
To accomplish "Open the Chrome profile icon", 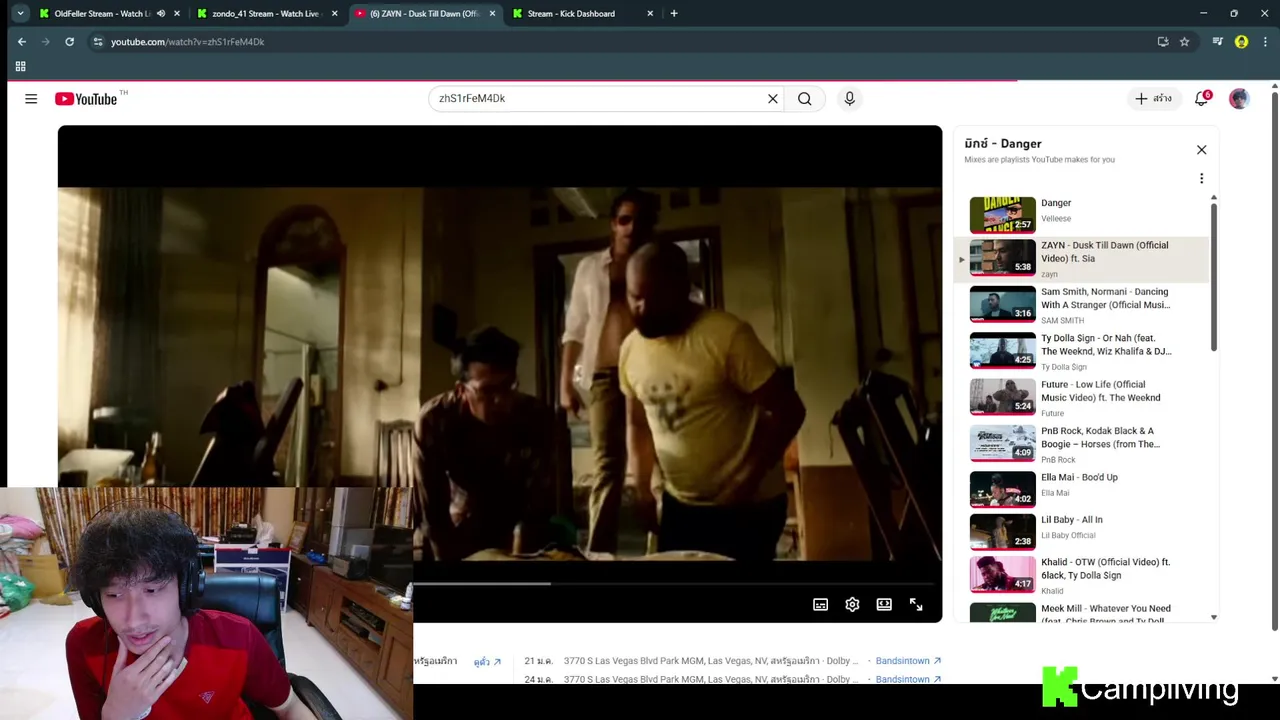I will 1241,42.
